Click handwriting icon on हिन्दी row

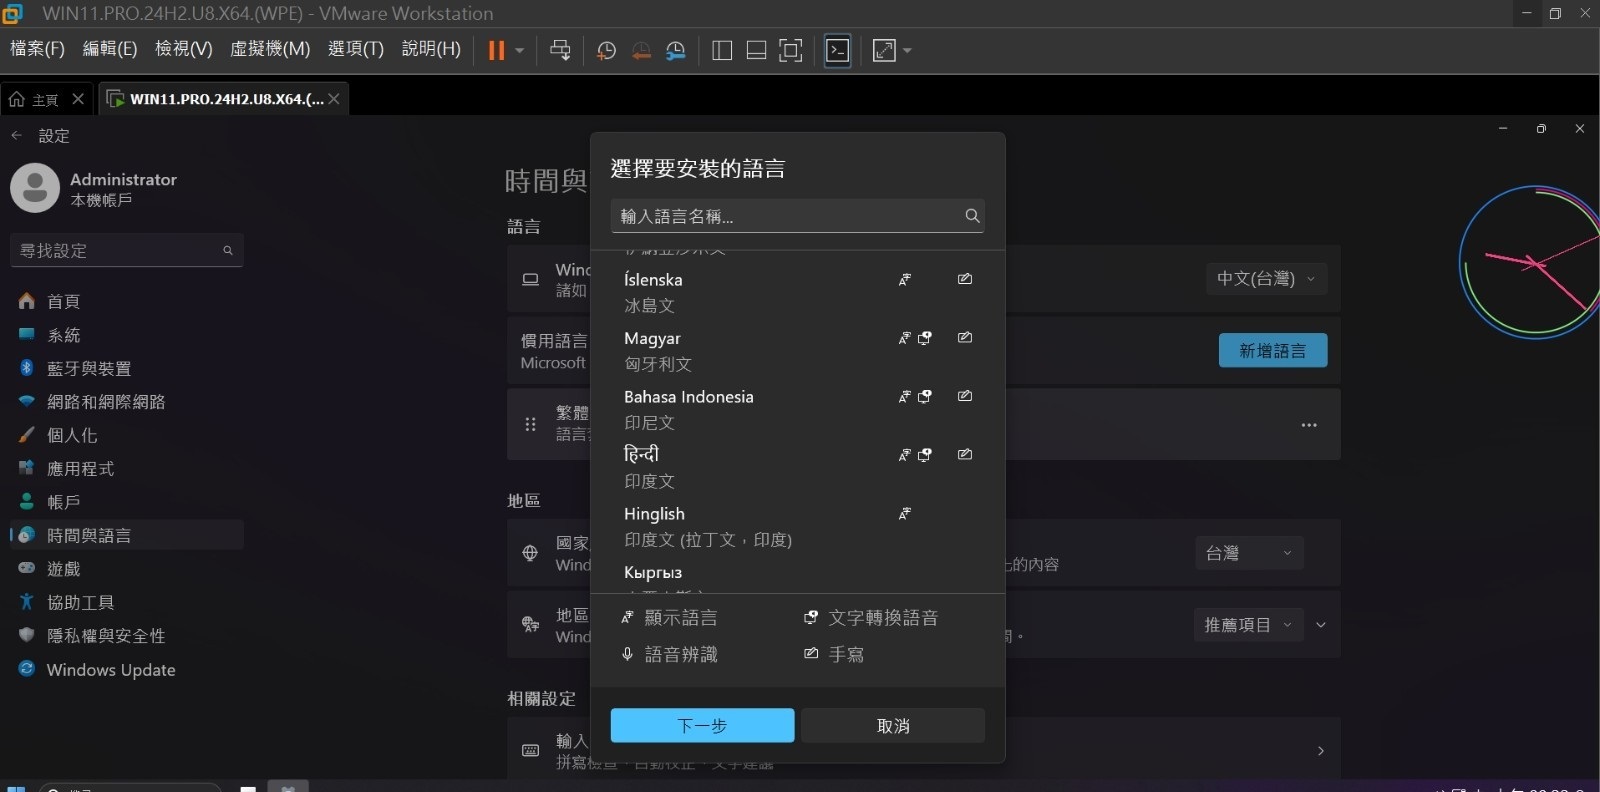pos(965,454)
